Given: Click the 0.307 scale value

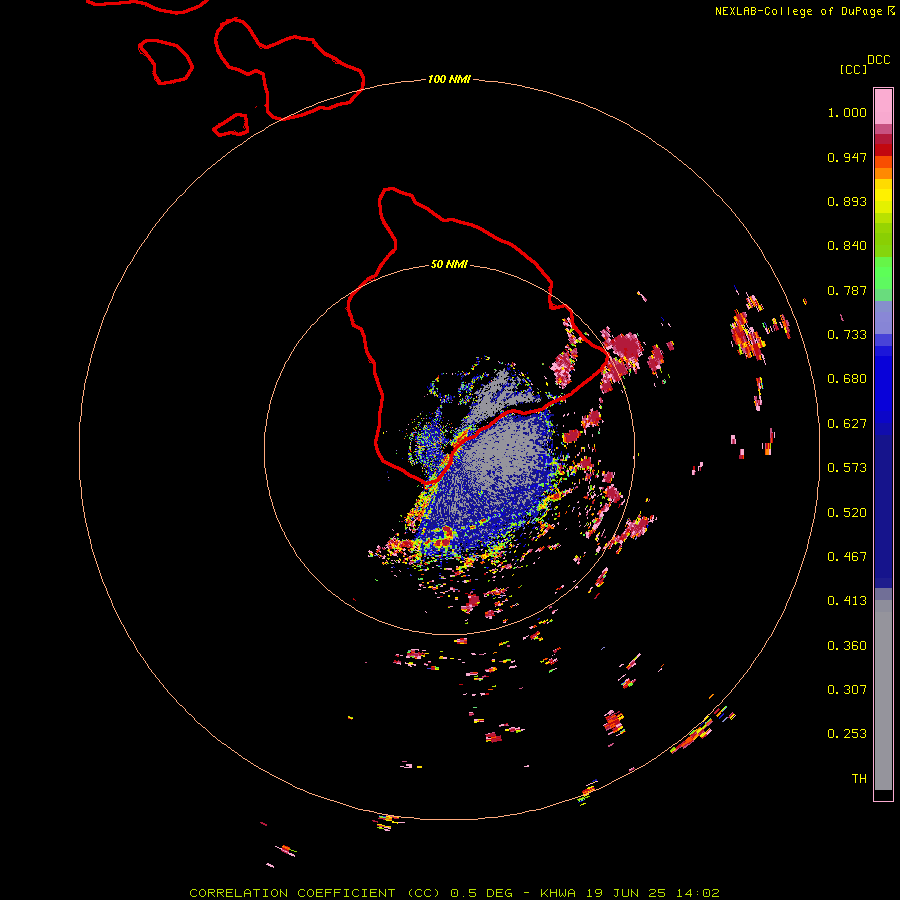Looking at the screenshot, I should tap(847, 690).
